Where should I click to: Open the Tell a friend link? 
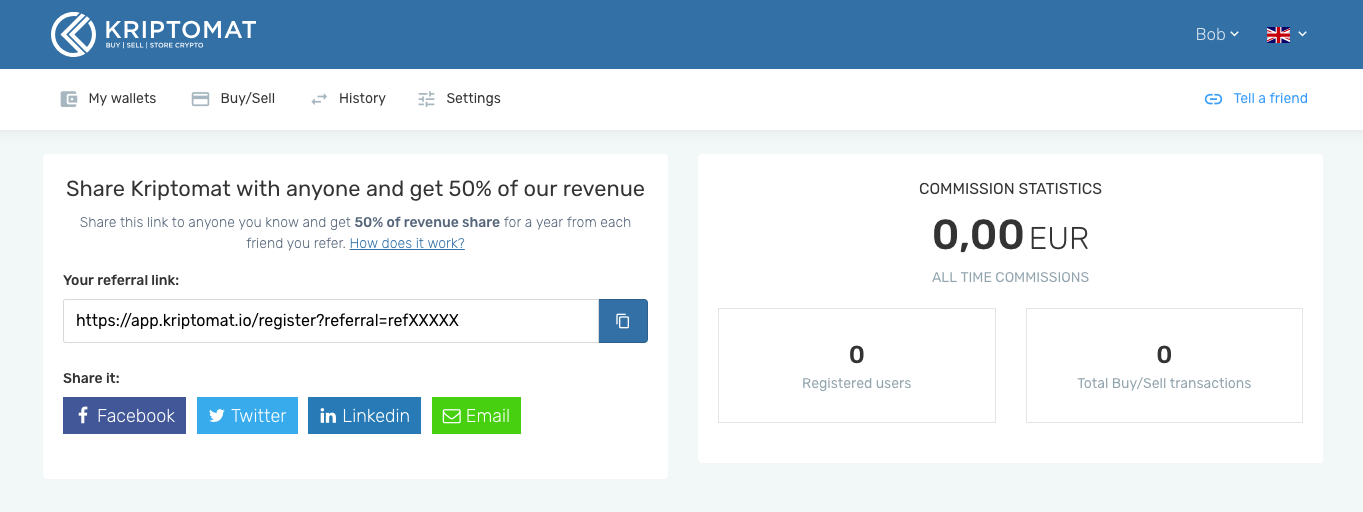click(1270, 98)
